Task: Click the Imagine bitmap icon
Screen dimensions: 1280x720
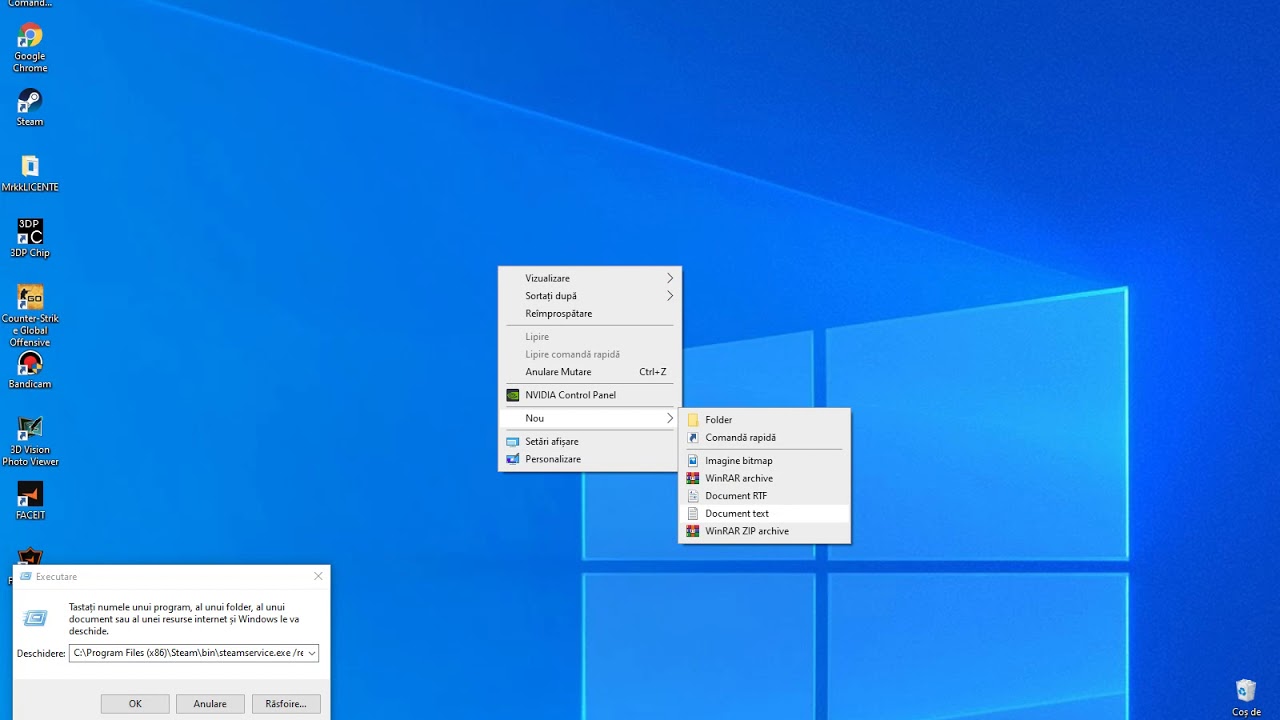Action: [x=693, y=461]
